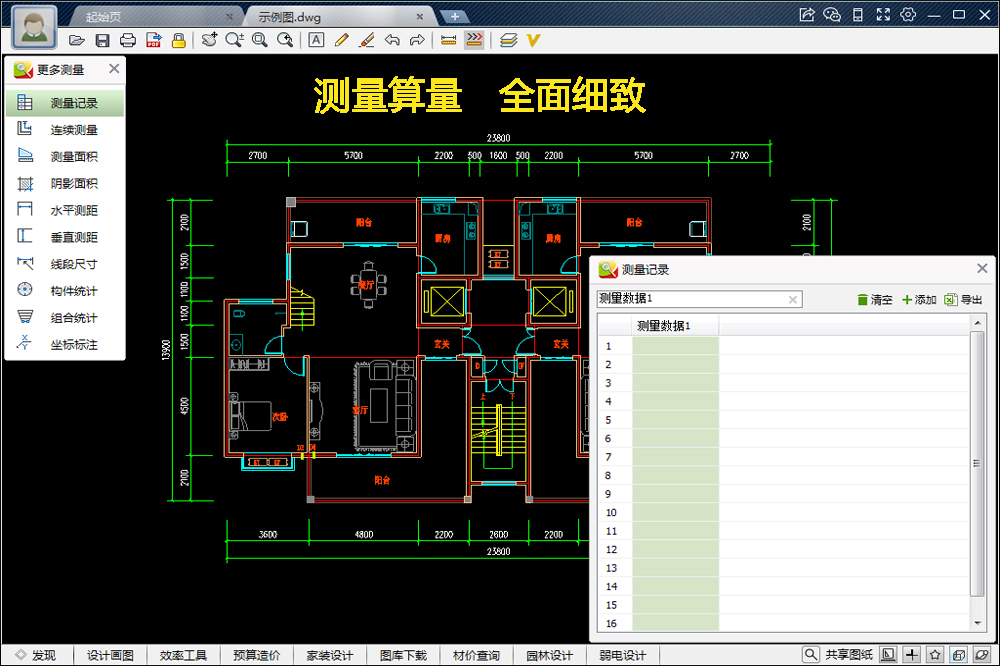This screenshot has height=666, width=1000.
Task: Open the 设计画图 bottom tab
Action: (110, 655)
